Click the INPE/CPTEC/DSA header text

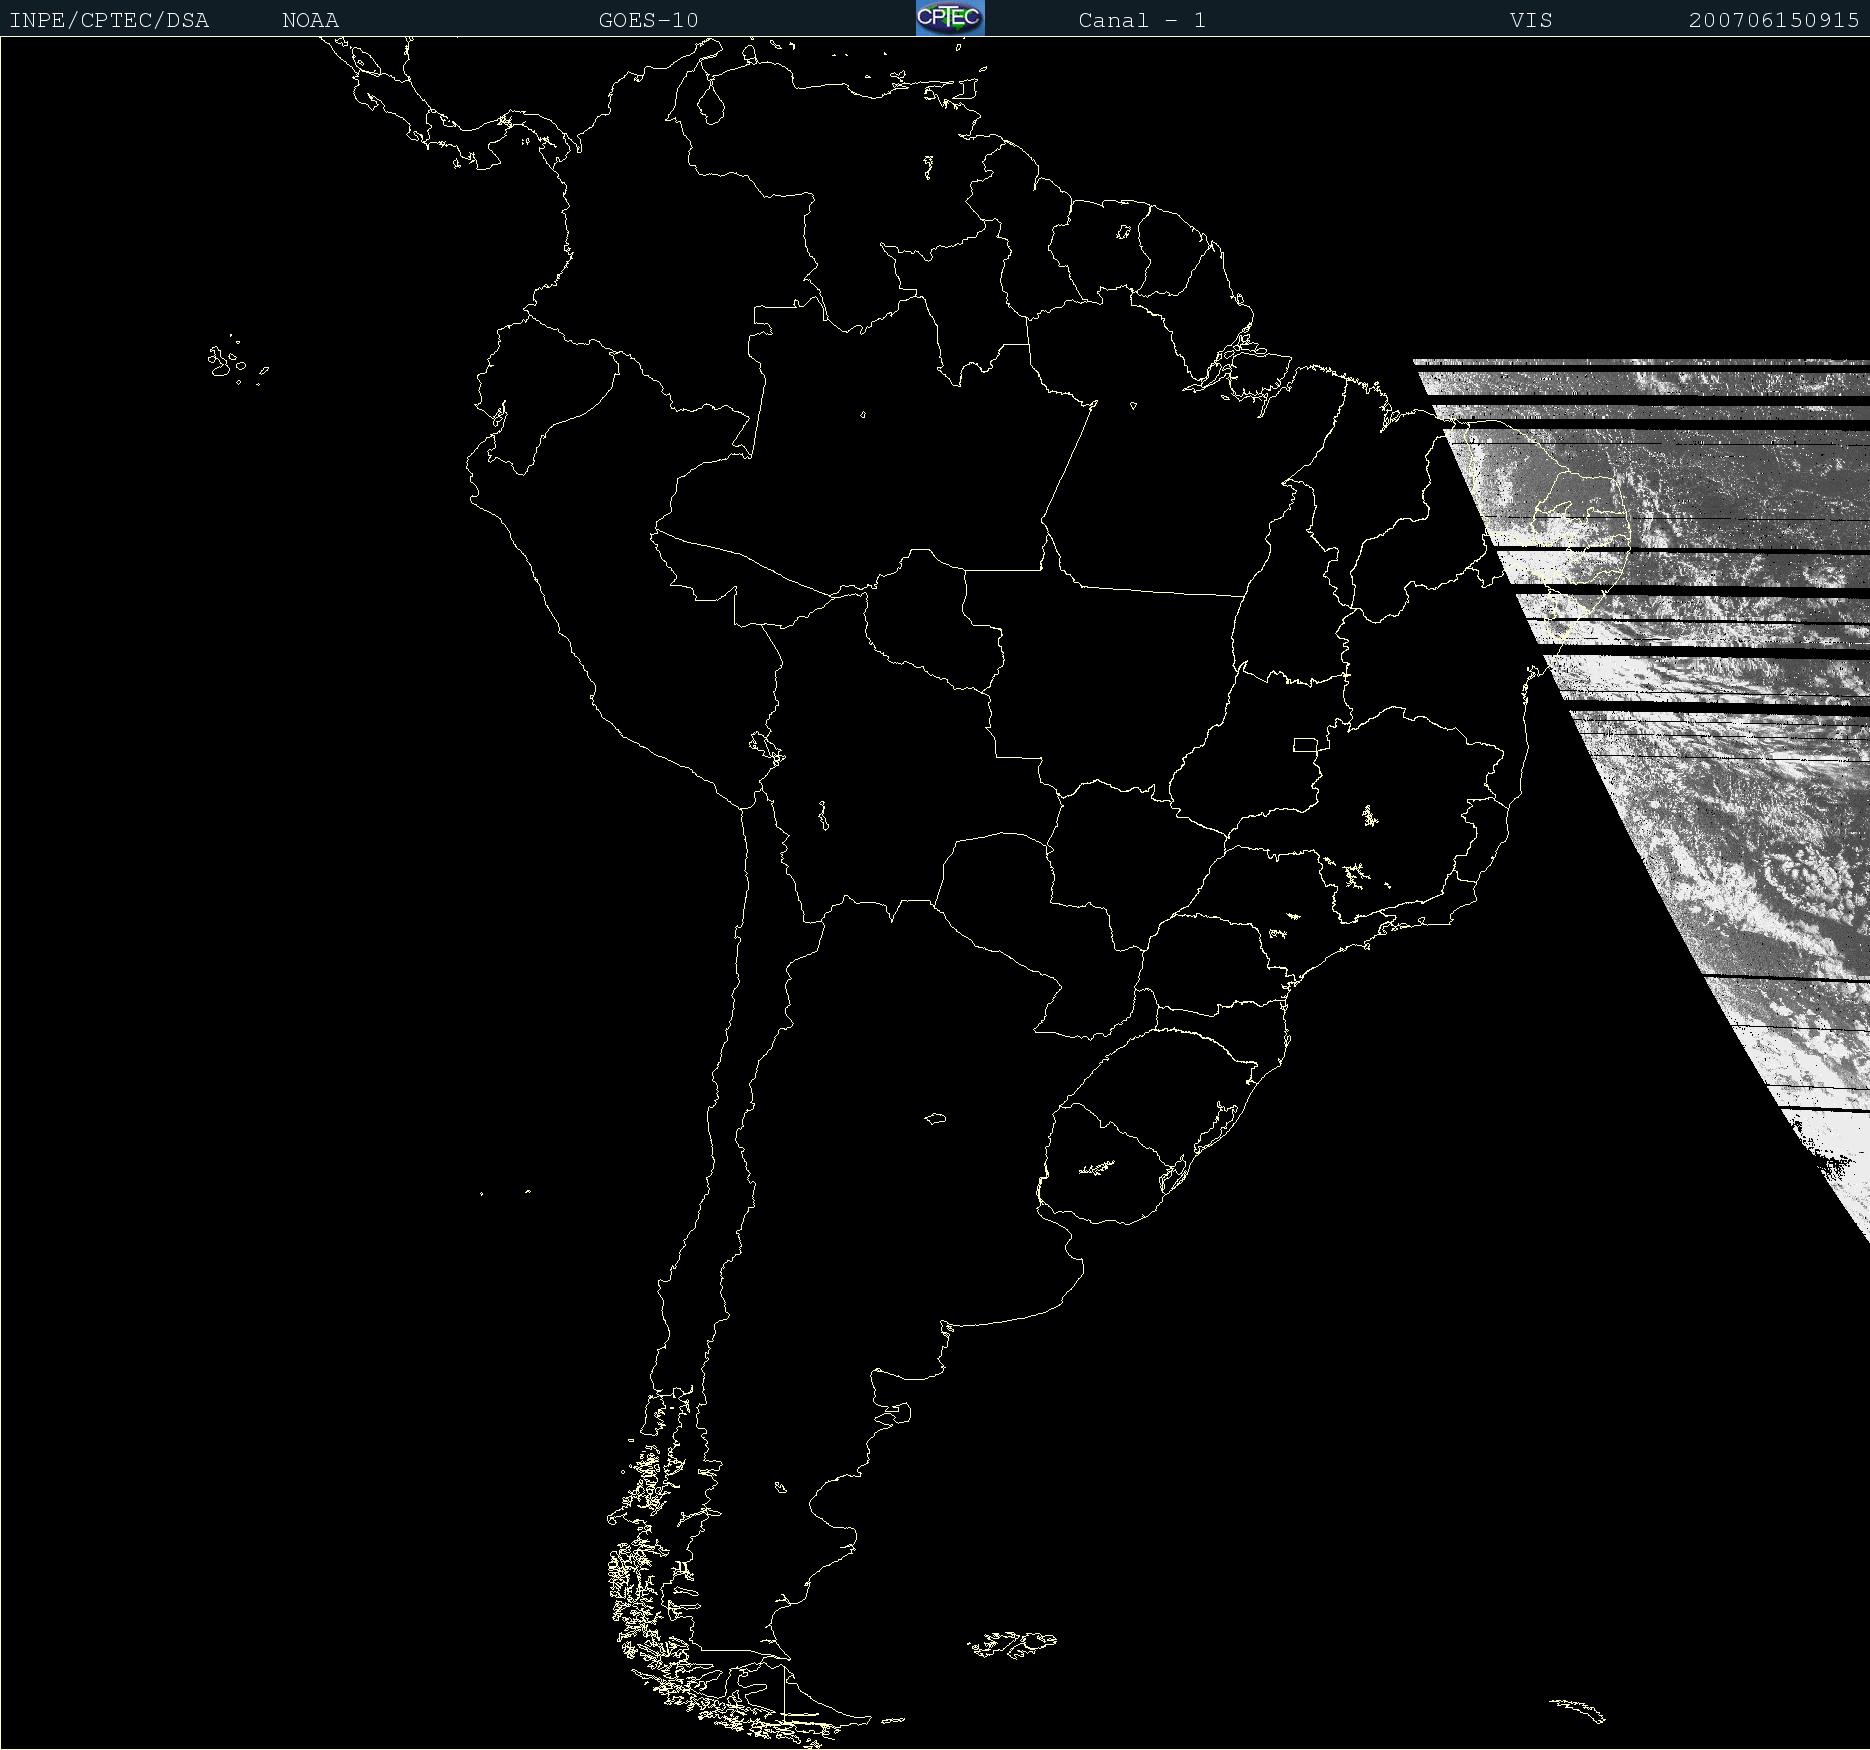pos(109,21)
